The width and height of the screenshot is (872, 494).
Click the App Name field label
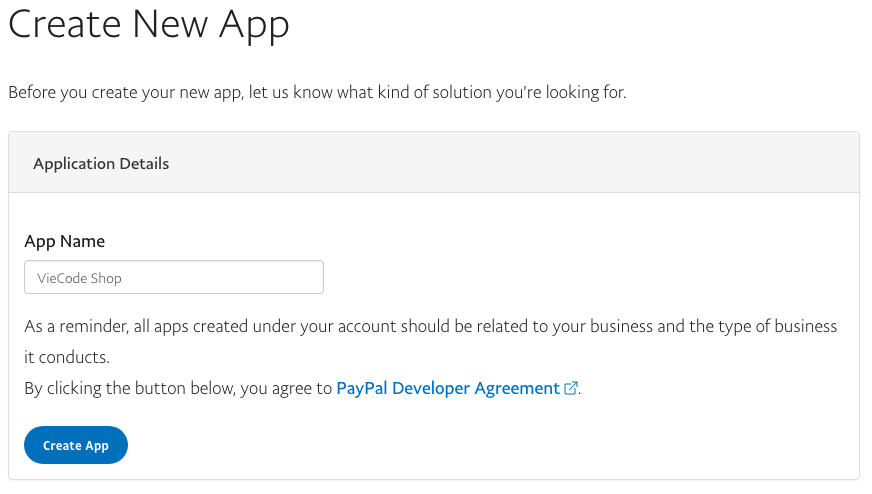click(64, 241)
